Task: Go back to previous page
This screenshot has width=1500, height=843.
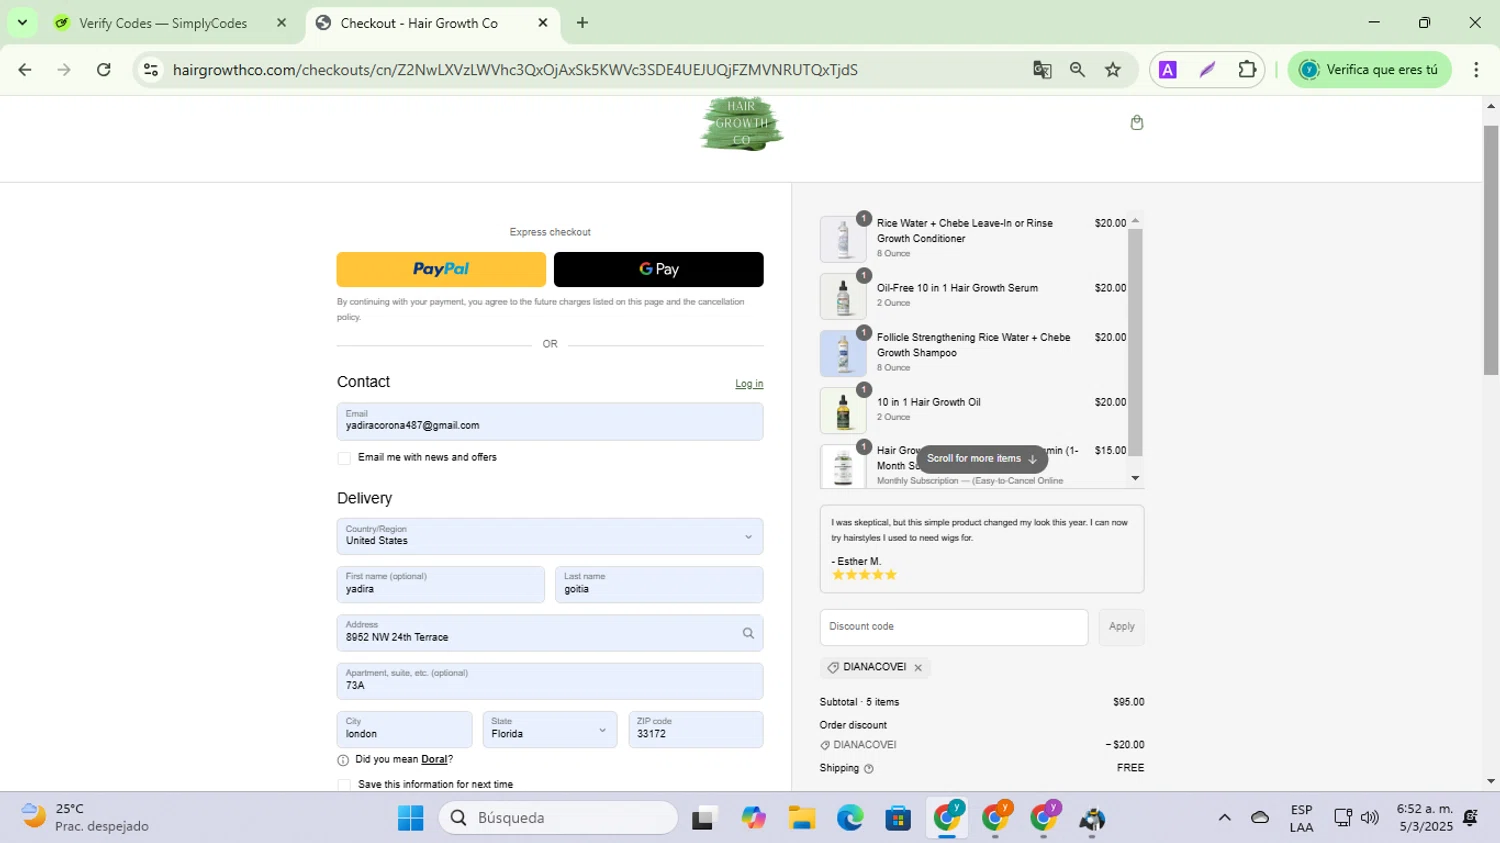Action: coord(25,70)
